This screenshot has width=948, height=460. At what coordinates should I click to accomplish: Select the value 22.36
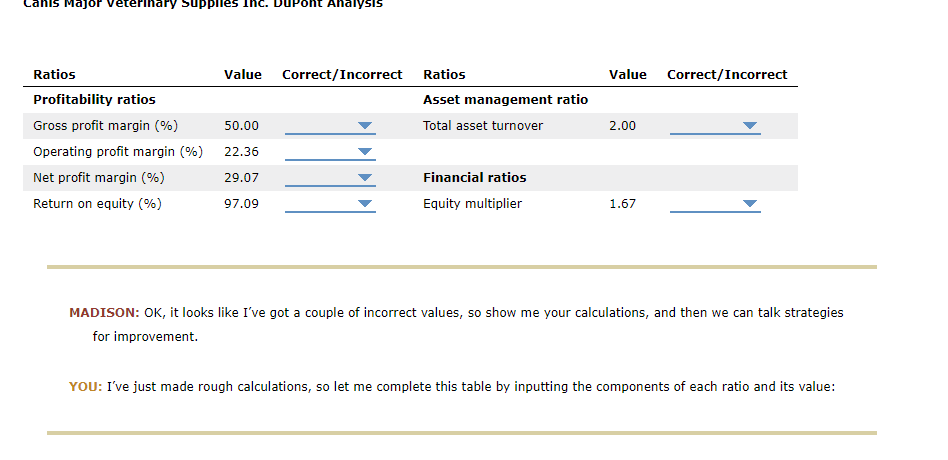pos(241,152)
